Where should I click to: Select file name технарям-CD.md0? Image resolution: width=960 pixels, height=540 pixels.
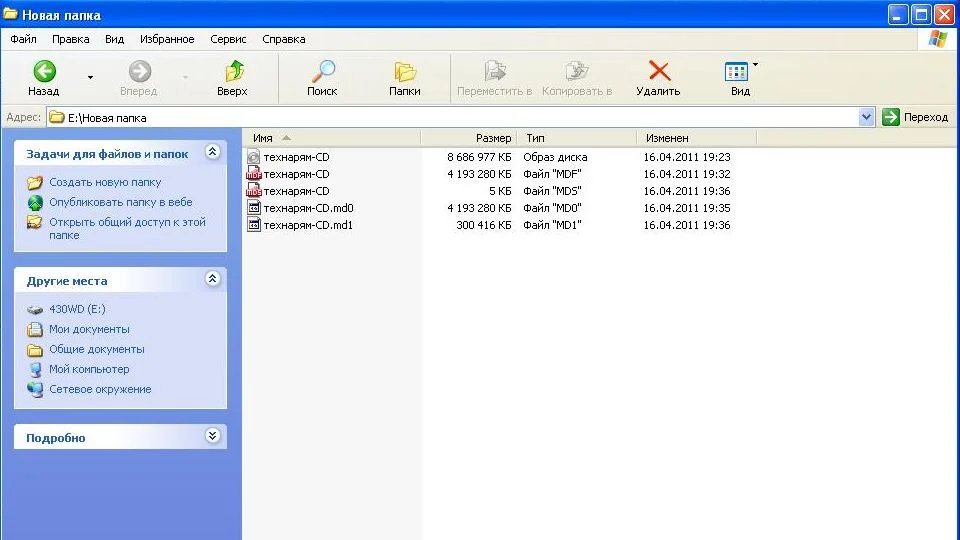pyautogui.click(x=309, y=208)
